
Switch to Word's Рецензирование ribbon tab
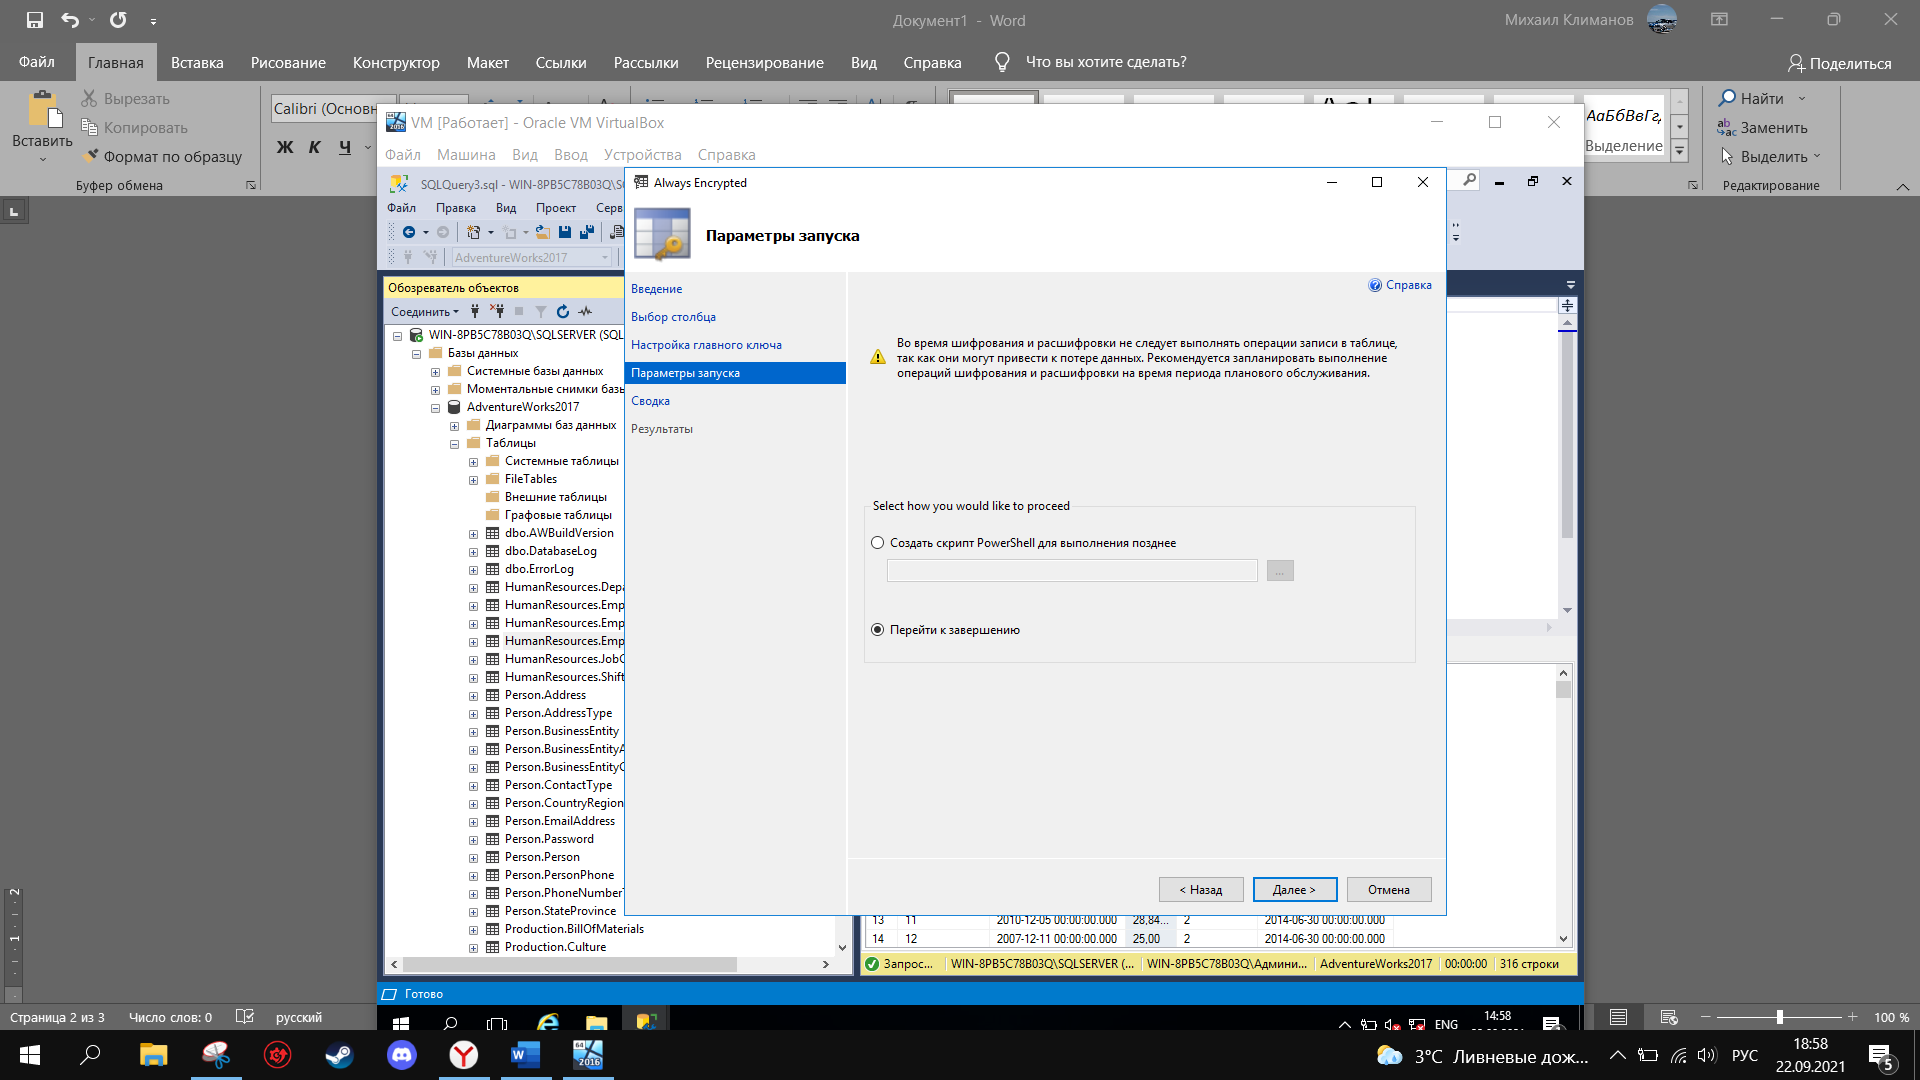pos(764,62)
